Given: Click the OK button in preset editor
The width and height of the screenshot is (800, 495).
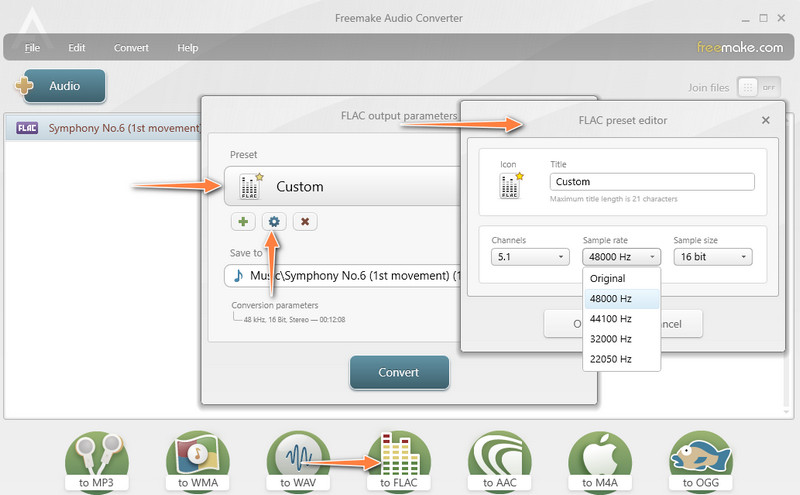Looking at the screenshot, I should (x=563, y=324).
